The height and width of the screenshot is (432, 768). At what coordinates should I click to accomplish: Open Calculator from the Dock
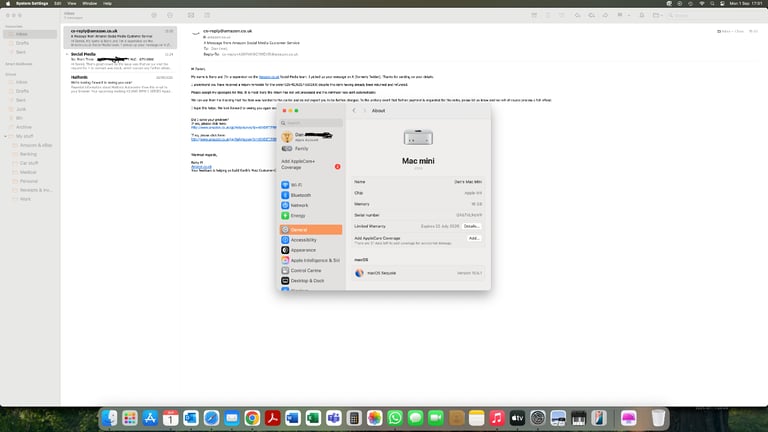[354, 418]
